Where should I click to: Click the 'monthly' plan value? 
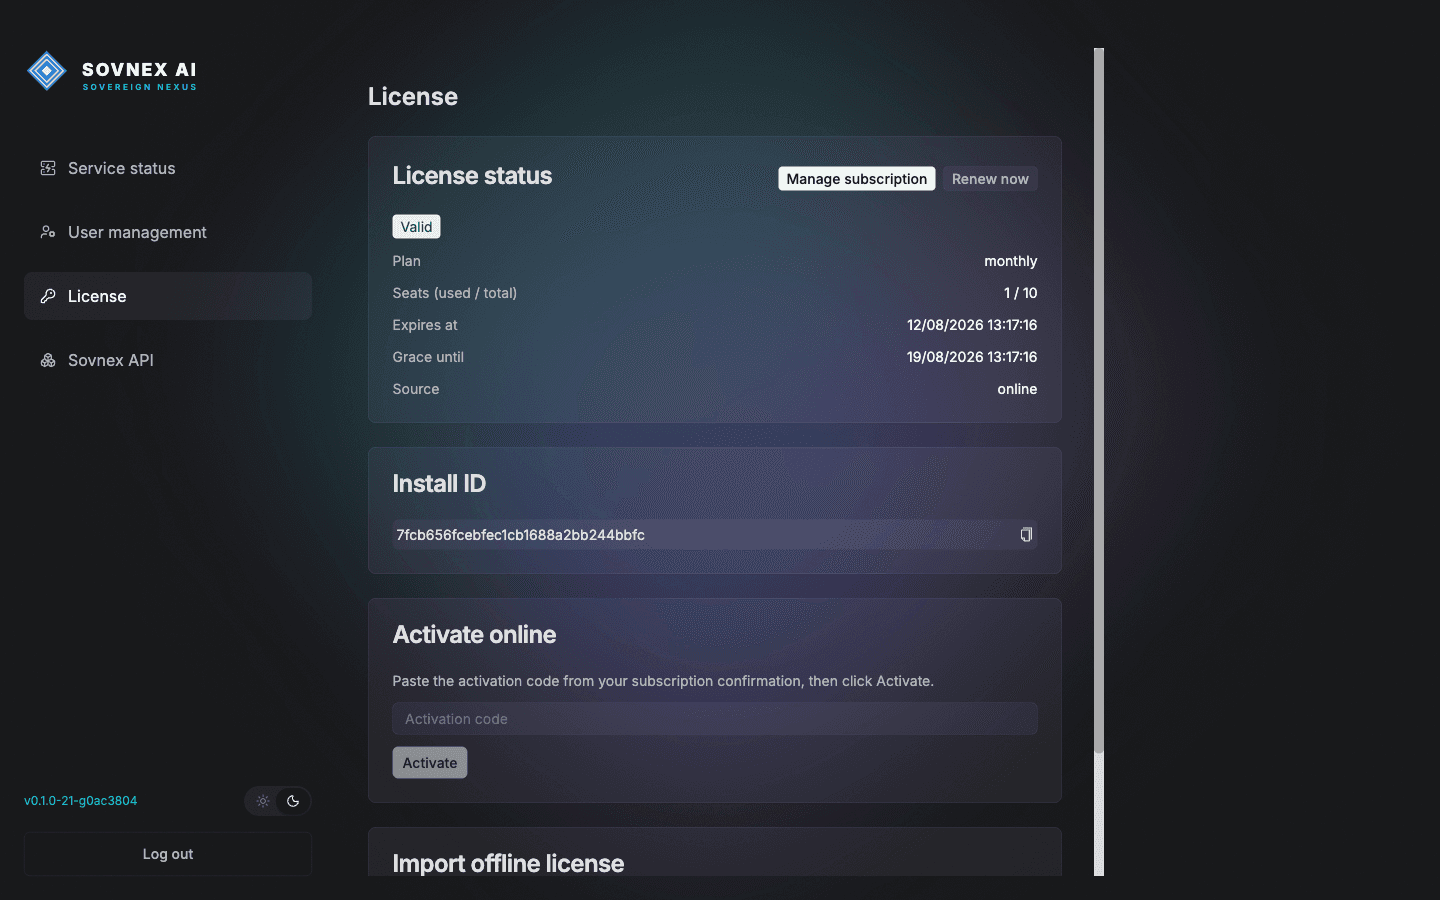click(x=1010, y=261)
